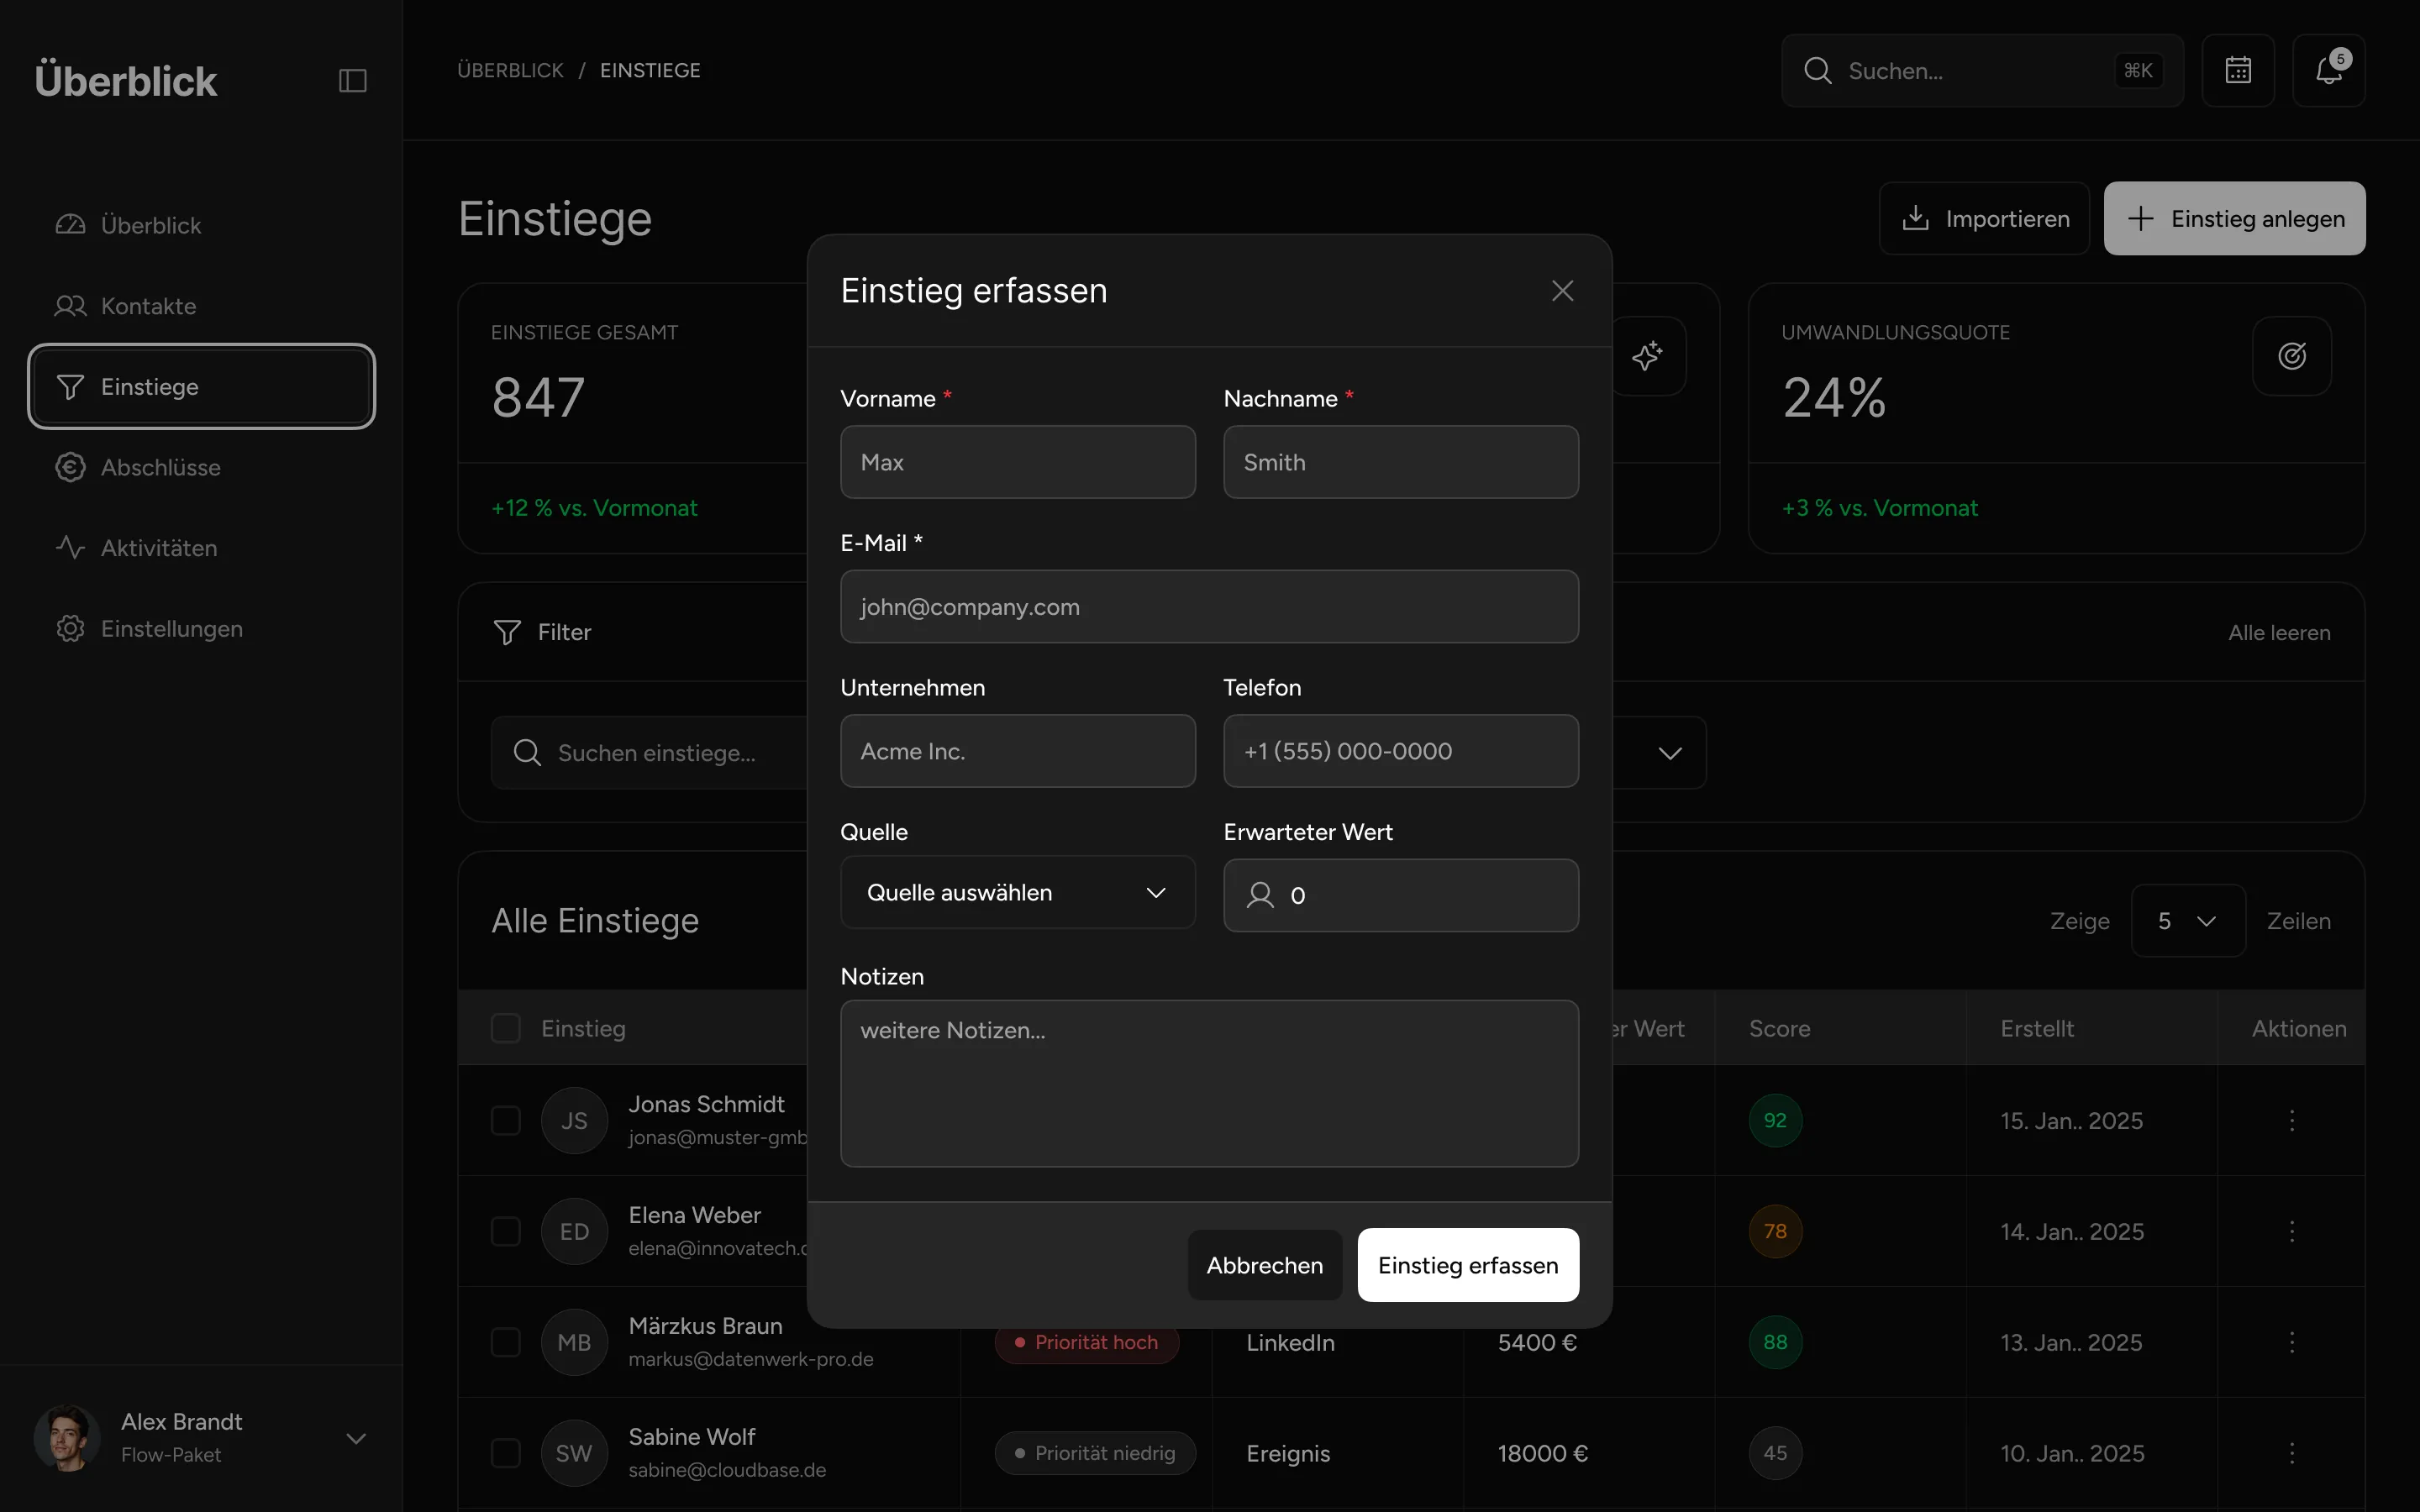Screen dimensions: 2420x1512
Task: Click the Ereignis source cell
Action: [x=1288, y=1453]
